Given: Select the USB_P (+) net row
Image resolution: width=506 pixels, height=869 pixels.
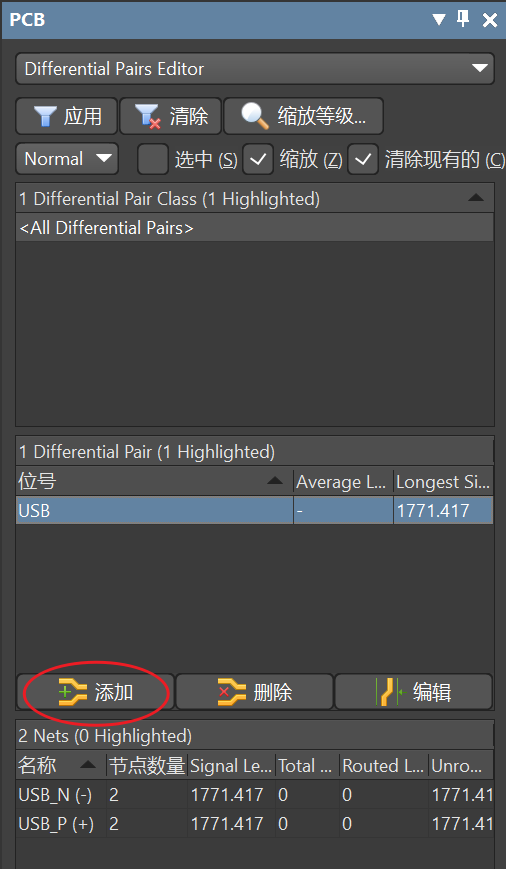Looking at the screenshot, I should (x=255, y=824).
